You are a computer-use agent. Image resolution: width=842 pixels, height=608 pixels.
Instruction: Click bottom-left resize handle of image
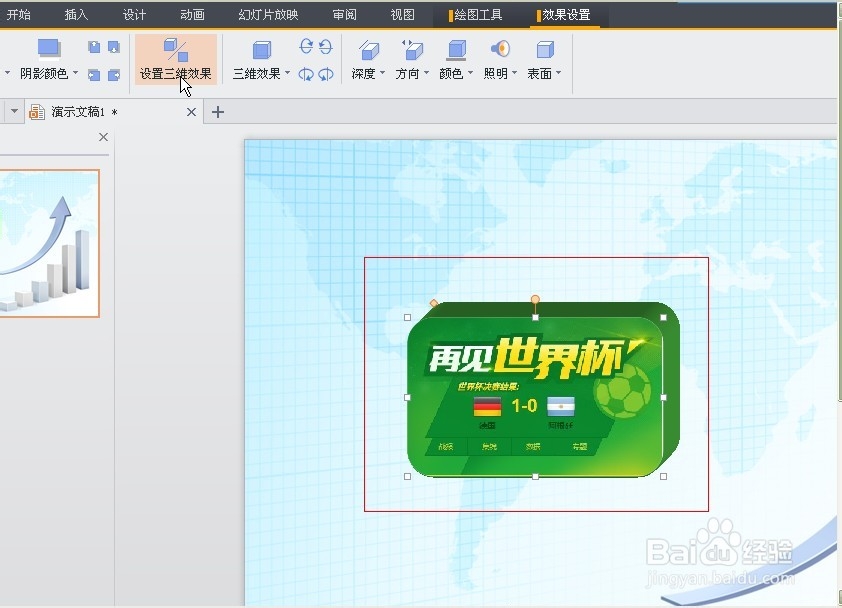(407, 476)
